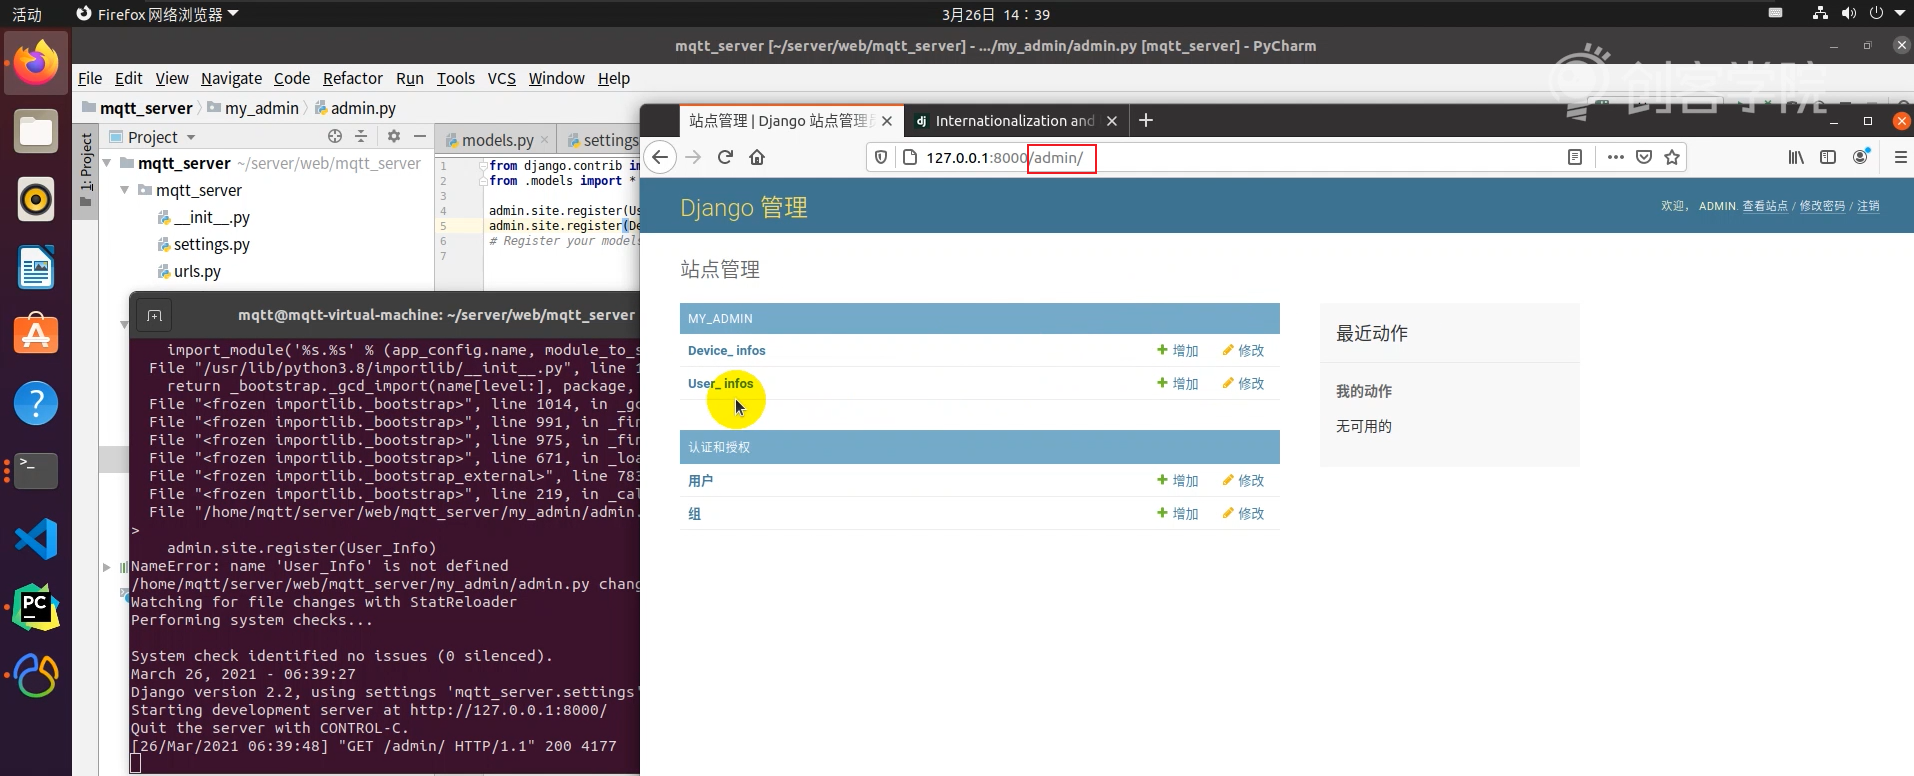The width and height of the screenshot is (1914, 776).
Task: Open Device_ infos model link
Action: (x=727, y=350)
